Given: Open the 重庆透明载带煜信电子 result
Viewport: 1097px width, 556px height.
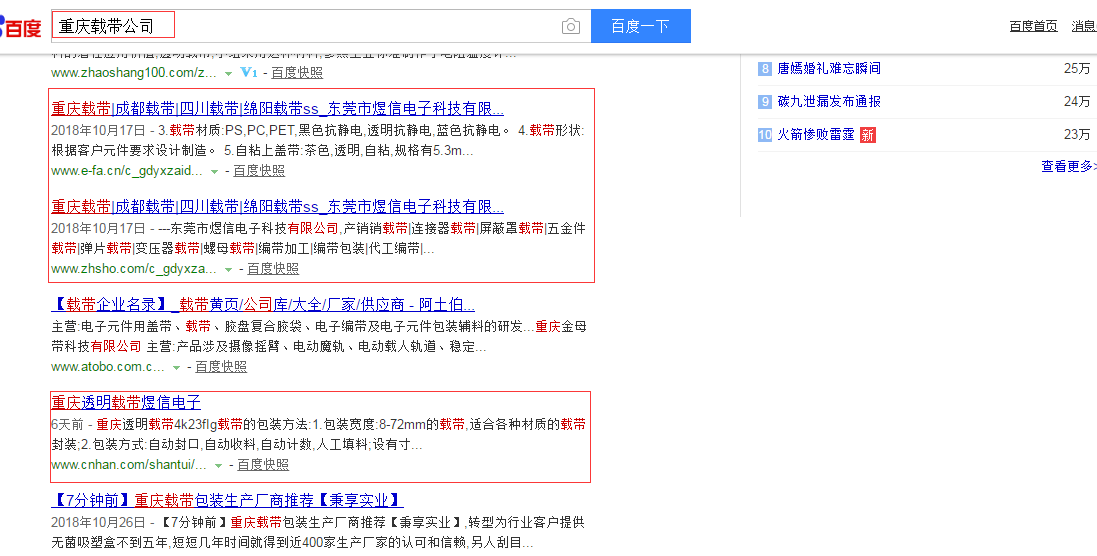Looking at the screenshot, I should point(126,403).
